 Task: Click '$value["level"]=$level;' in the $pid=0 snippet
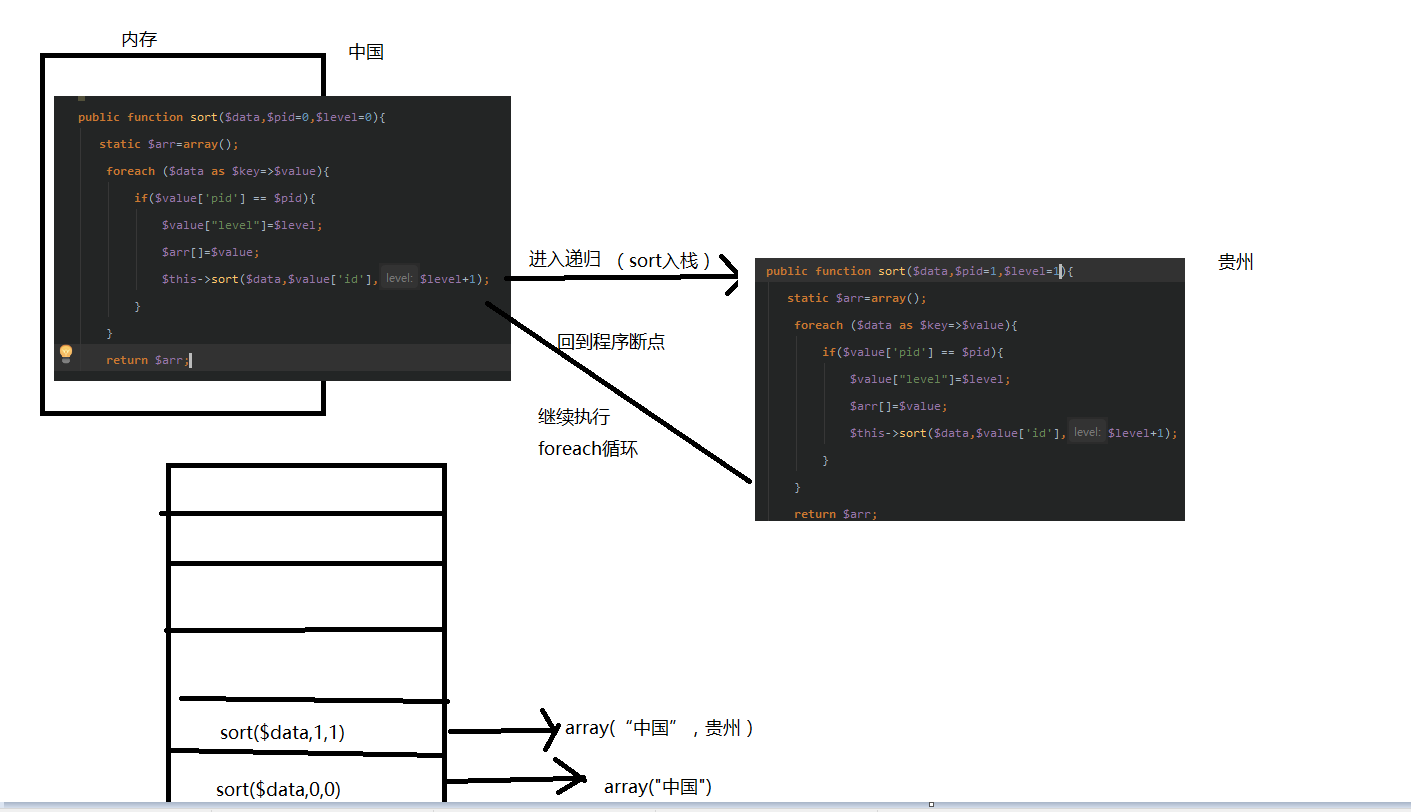coord(243,225)
